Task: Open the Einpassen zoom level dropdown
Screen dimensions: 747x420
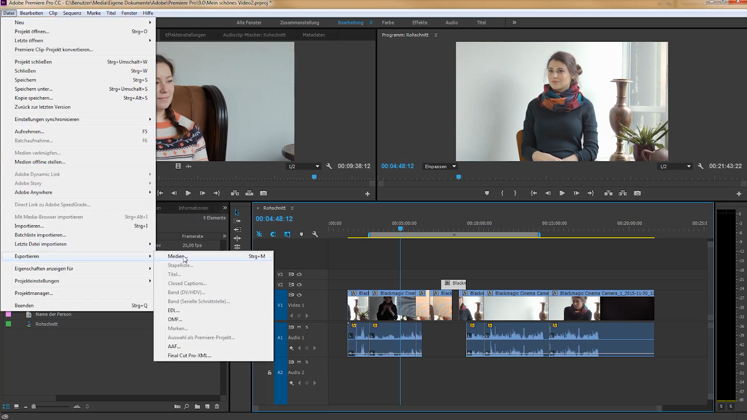Action: 439,166
